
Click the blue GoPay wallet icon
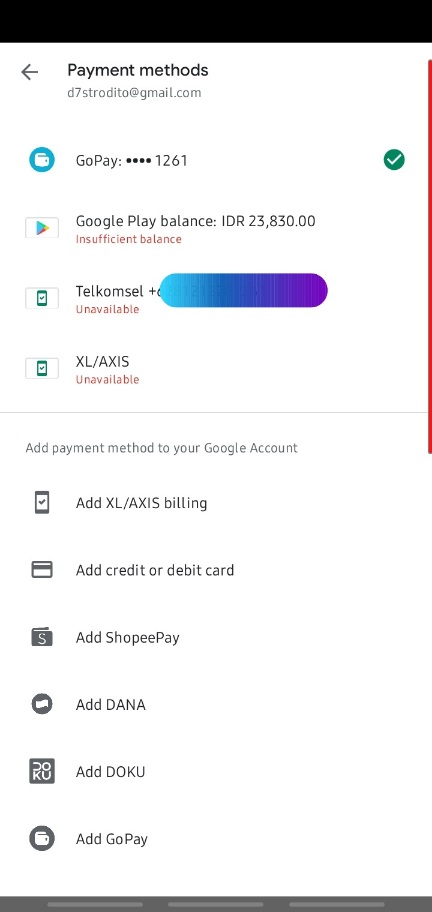pyautogui.click(x=42, y=159)
